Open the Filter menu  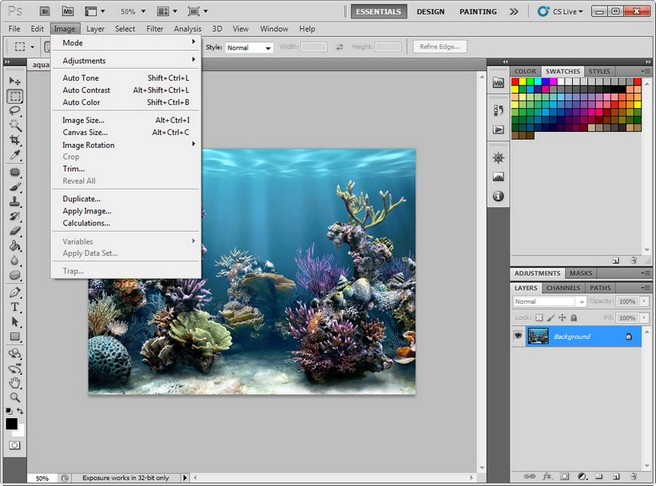point(154,29)
